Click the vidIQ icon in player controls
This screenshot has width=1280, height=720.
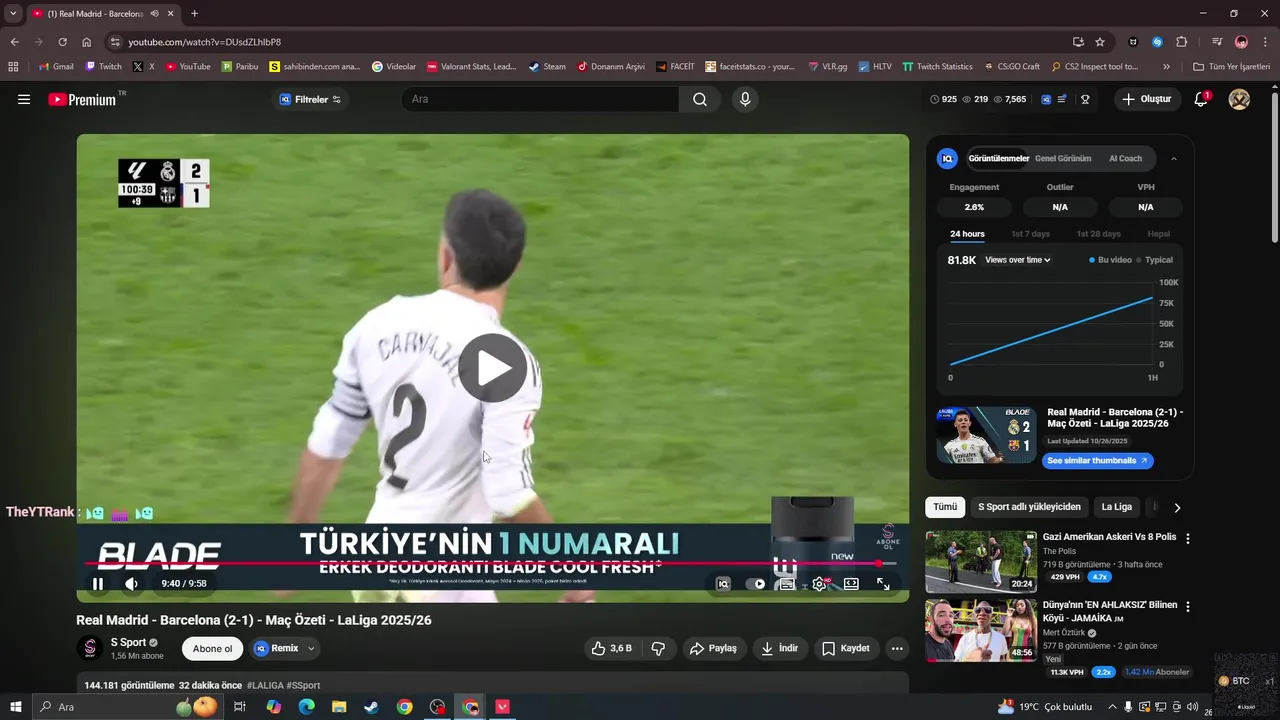pos(723,584)
